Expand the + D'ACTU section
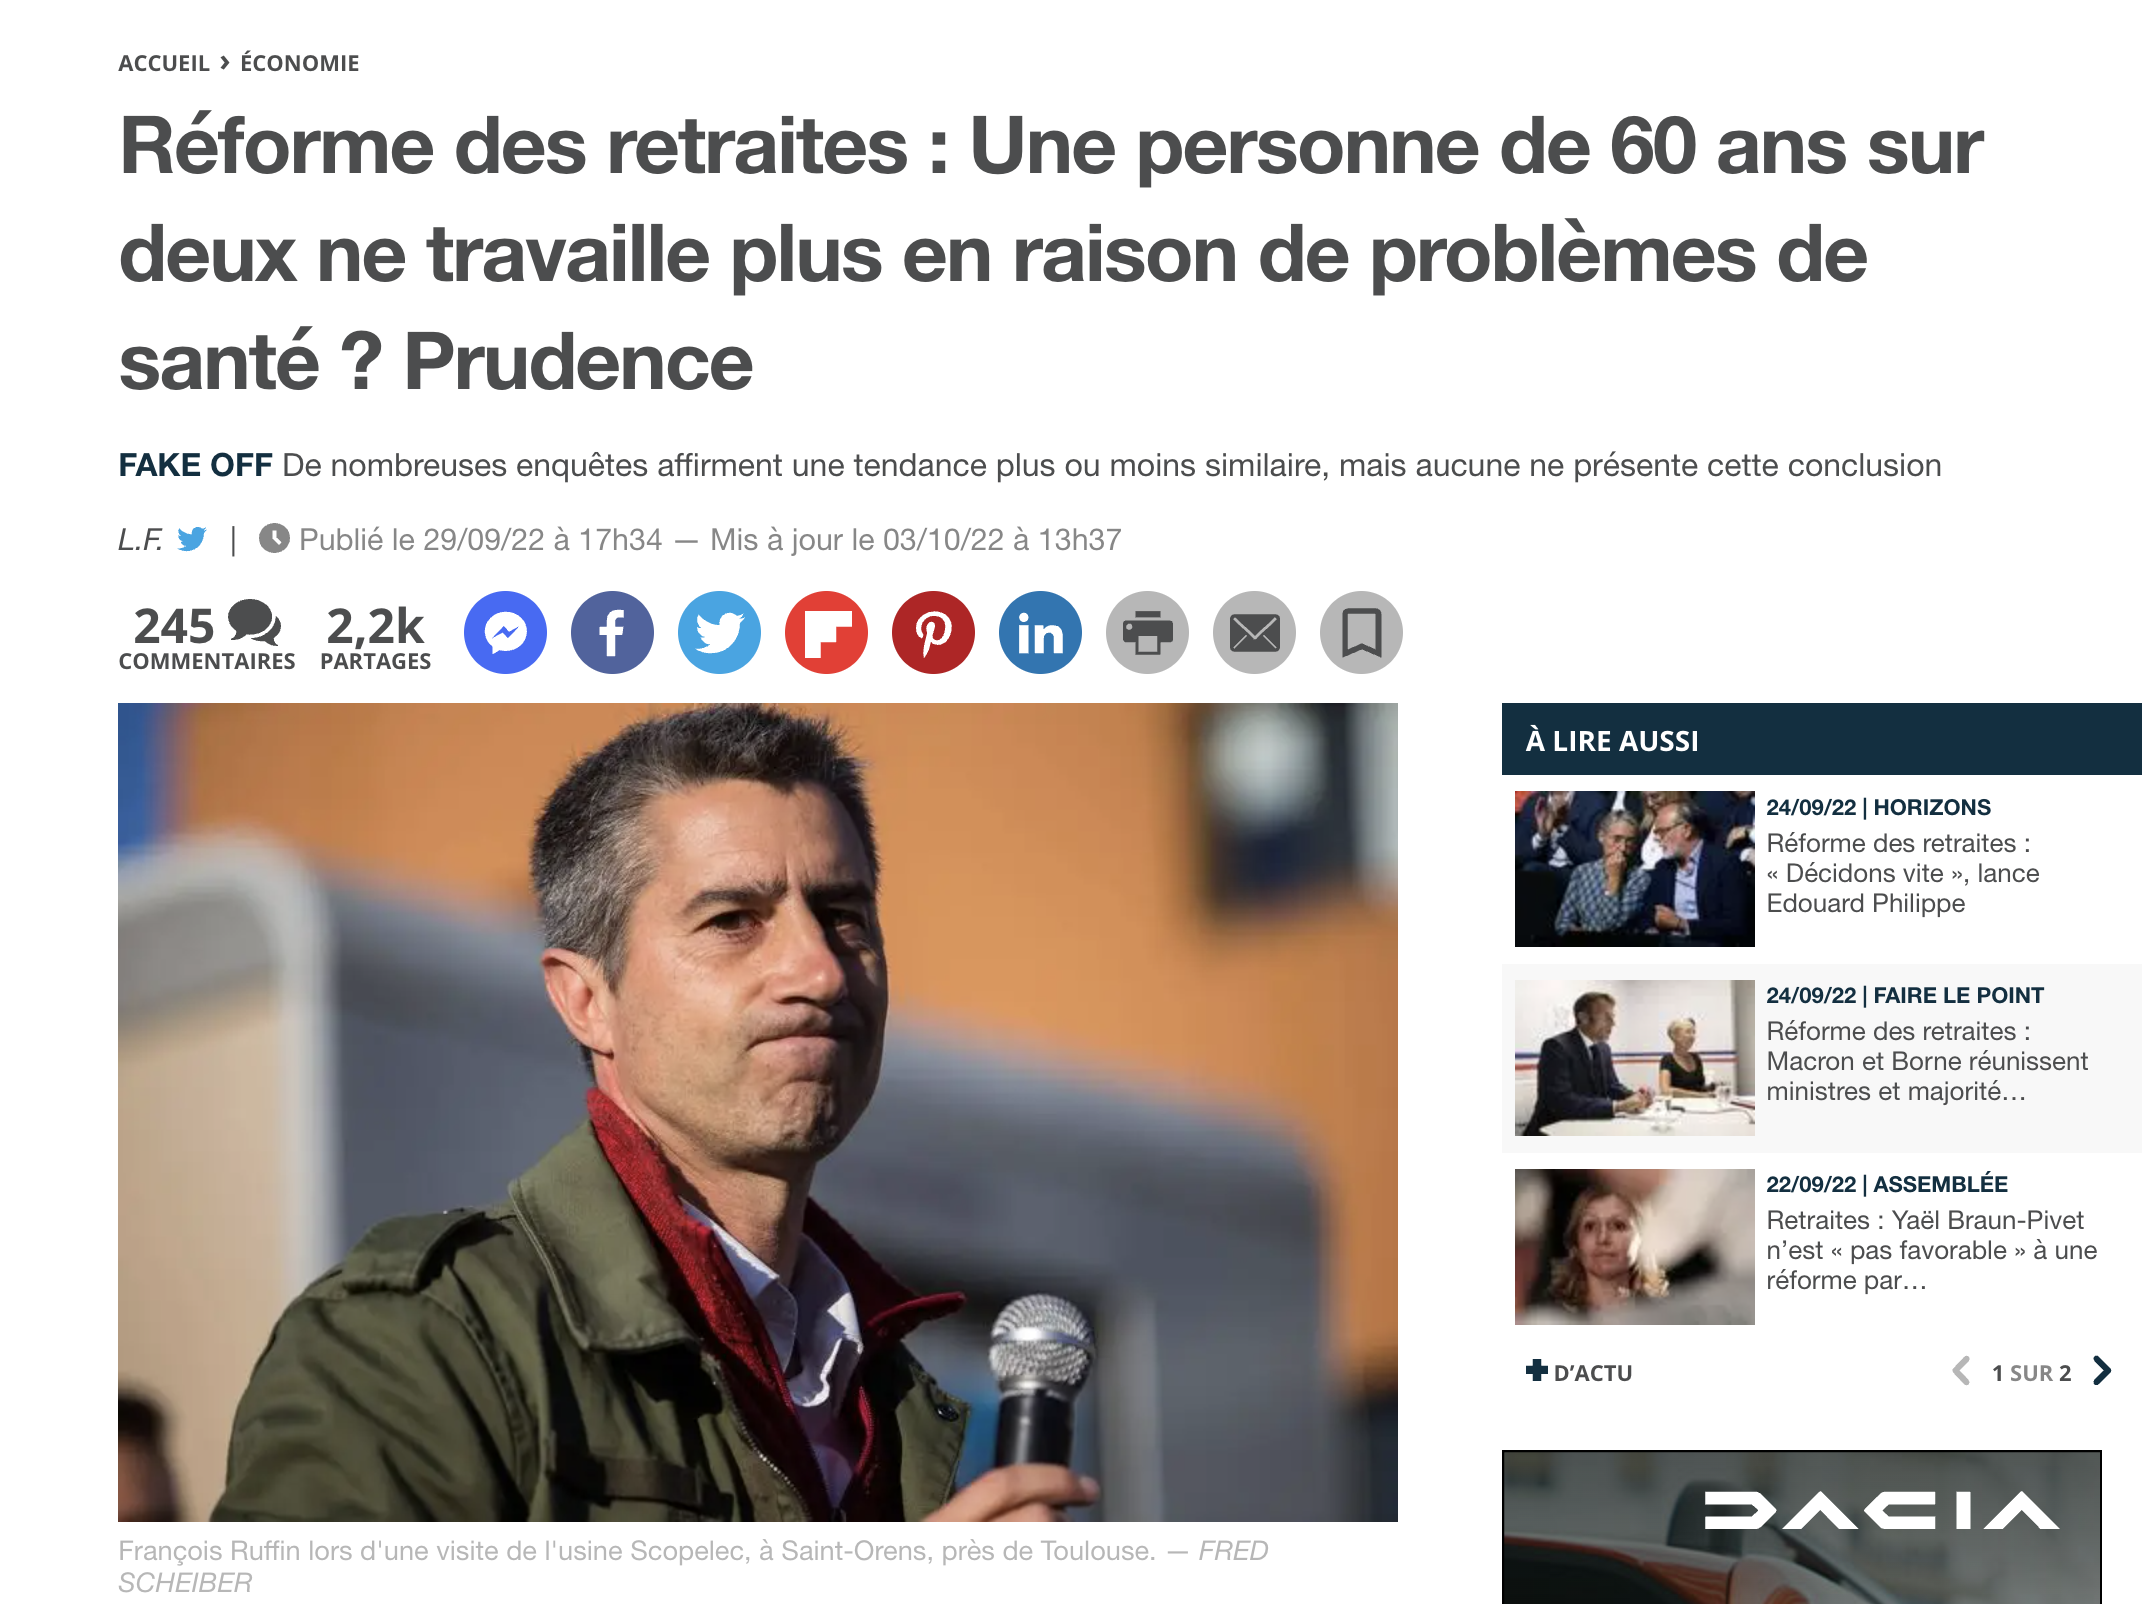 point(1579,1372)
